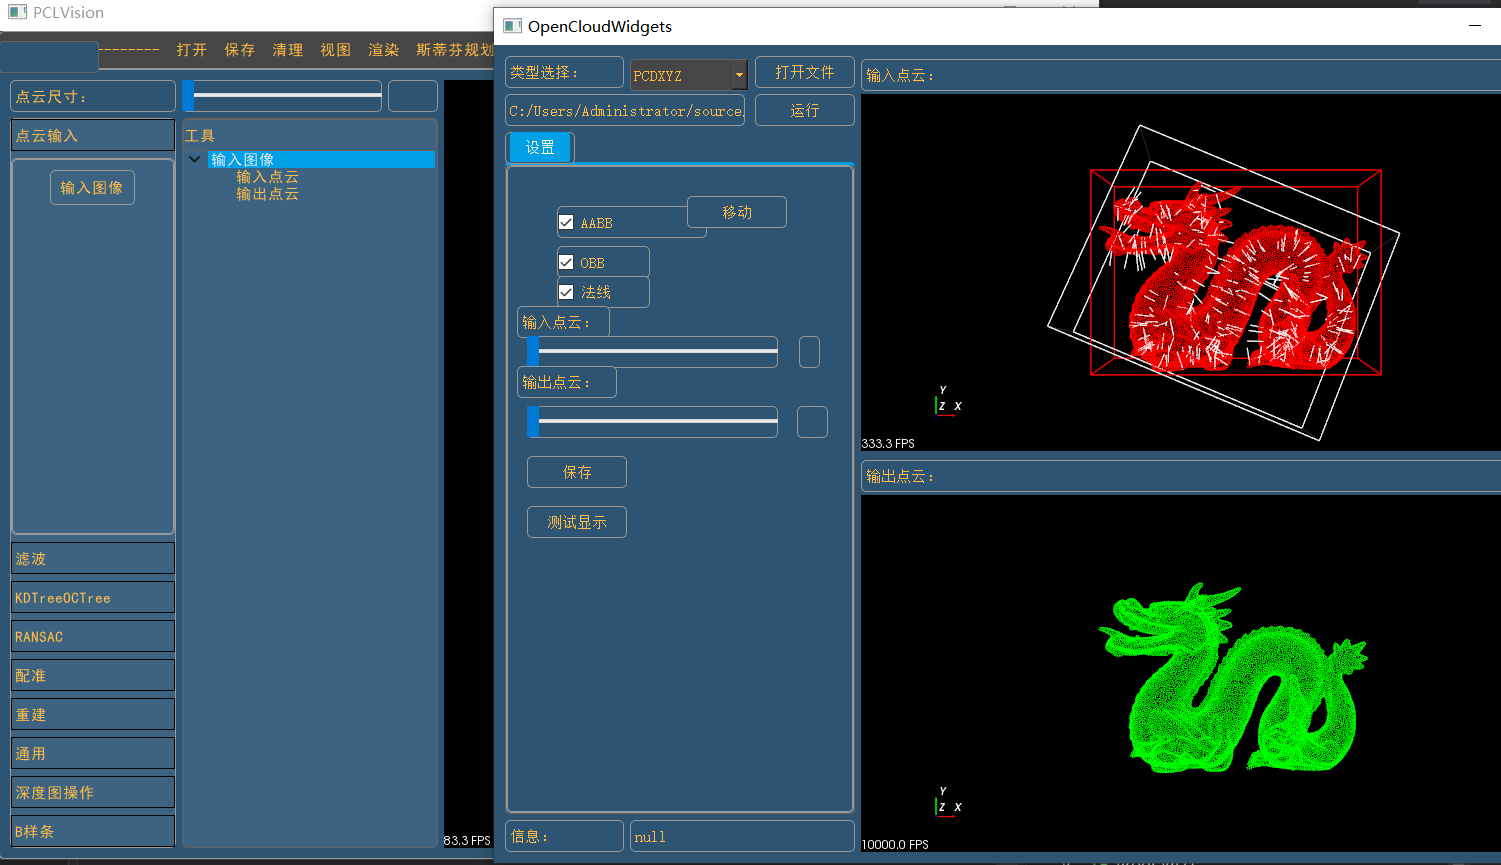Select the 输入点云 tree item
The height and width of the screenshot is (865, 1501).
(x=267, y=177)
